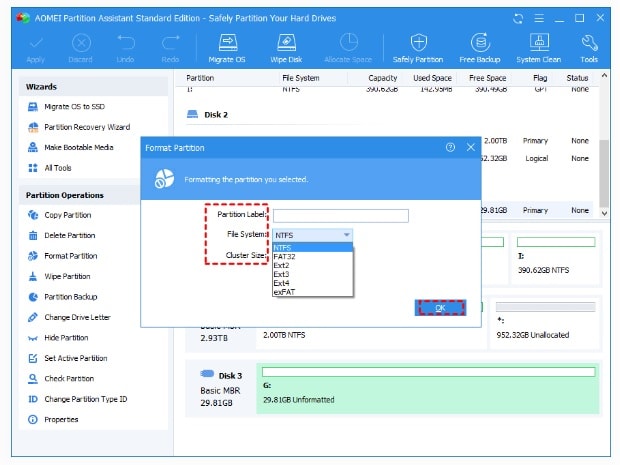Choose Copy Partition operation

click(x=59, y=215)
